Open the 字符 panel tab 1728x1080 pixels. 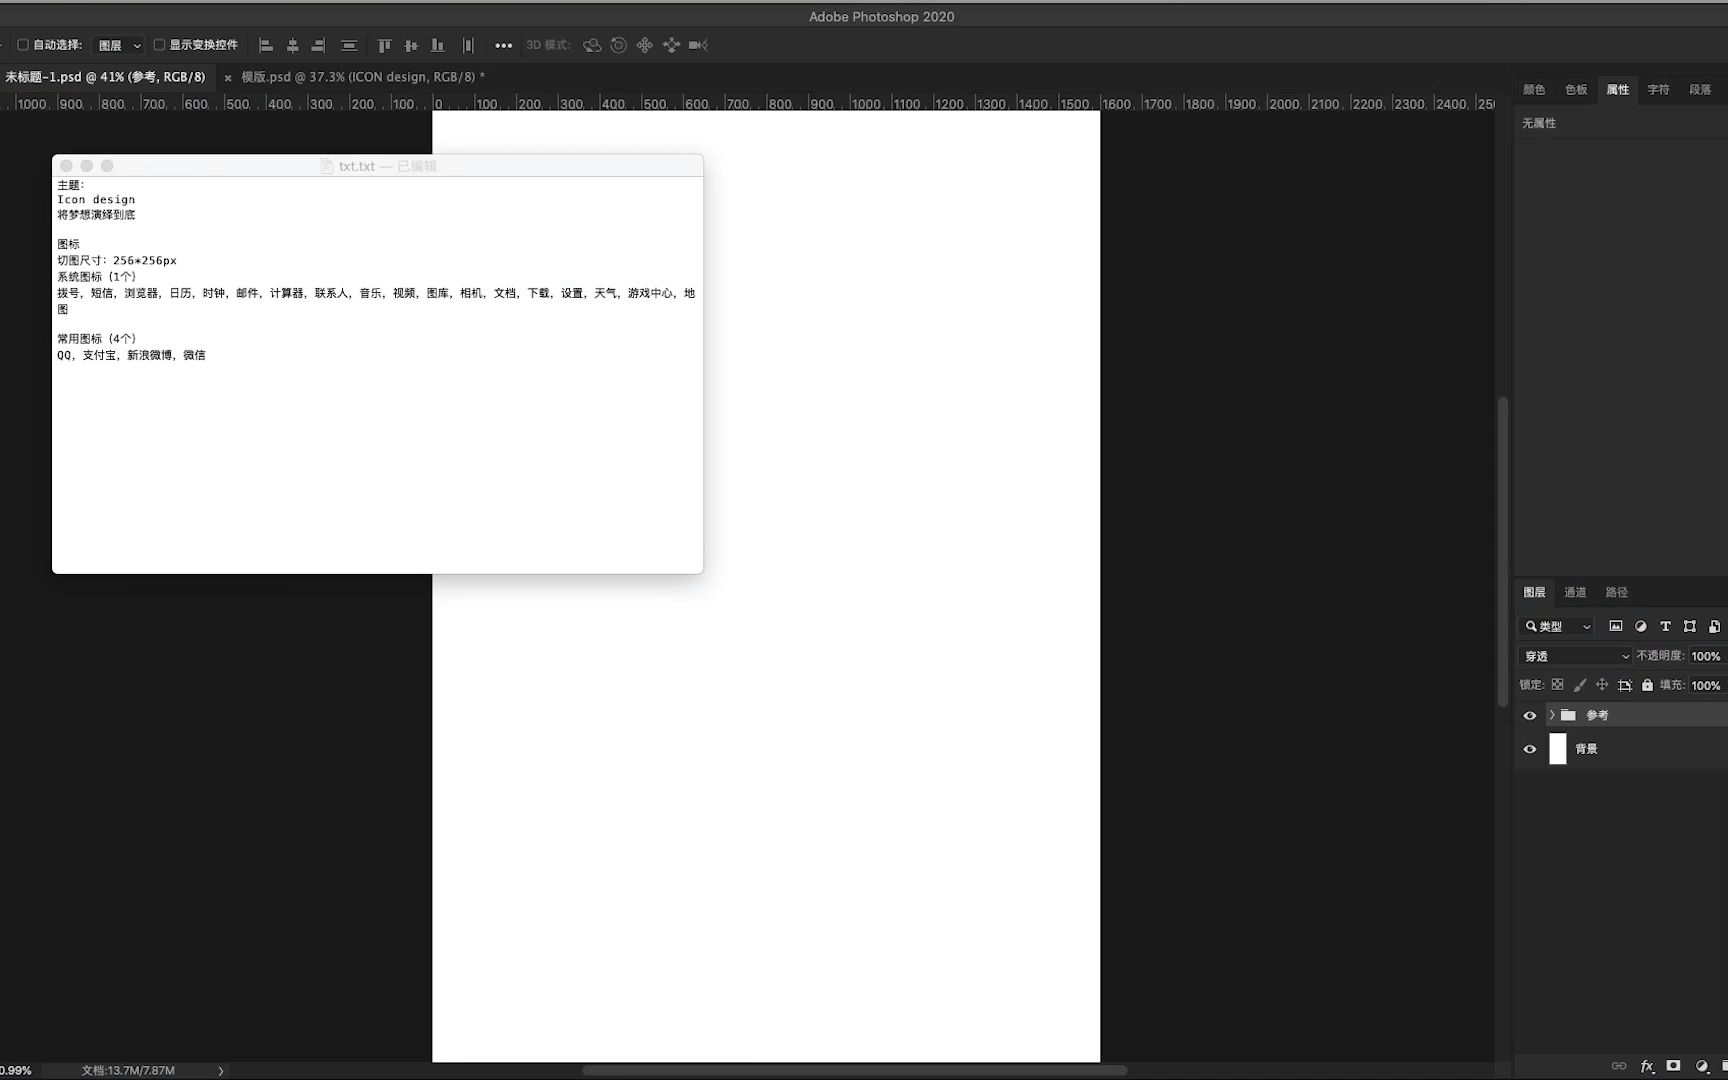[1658, 89]
